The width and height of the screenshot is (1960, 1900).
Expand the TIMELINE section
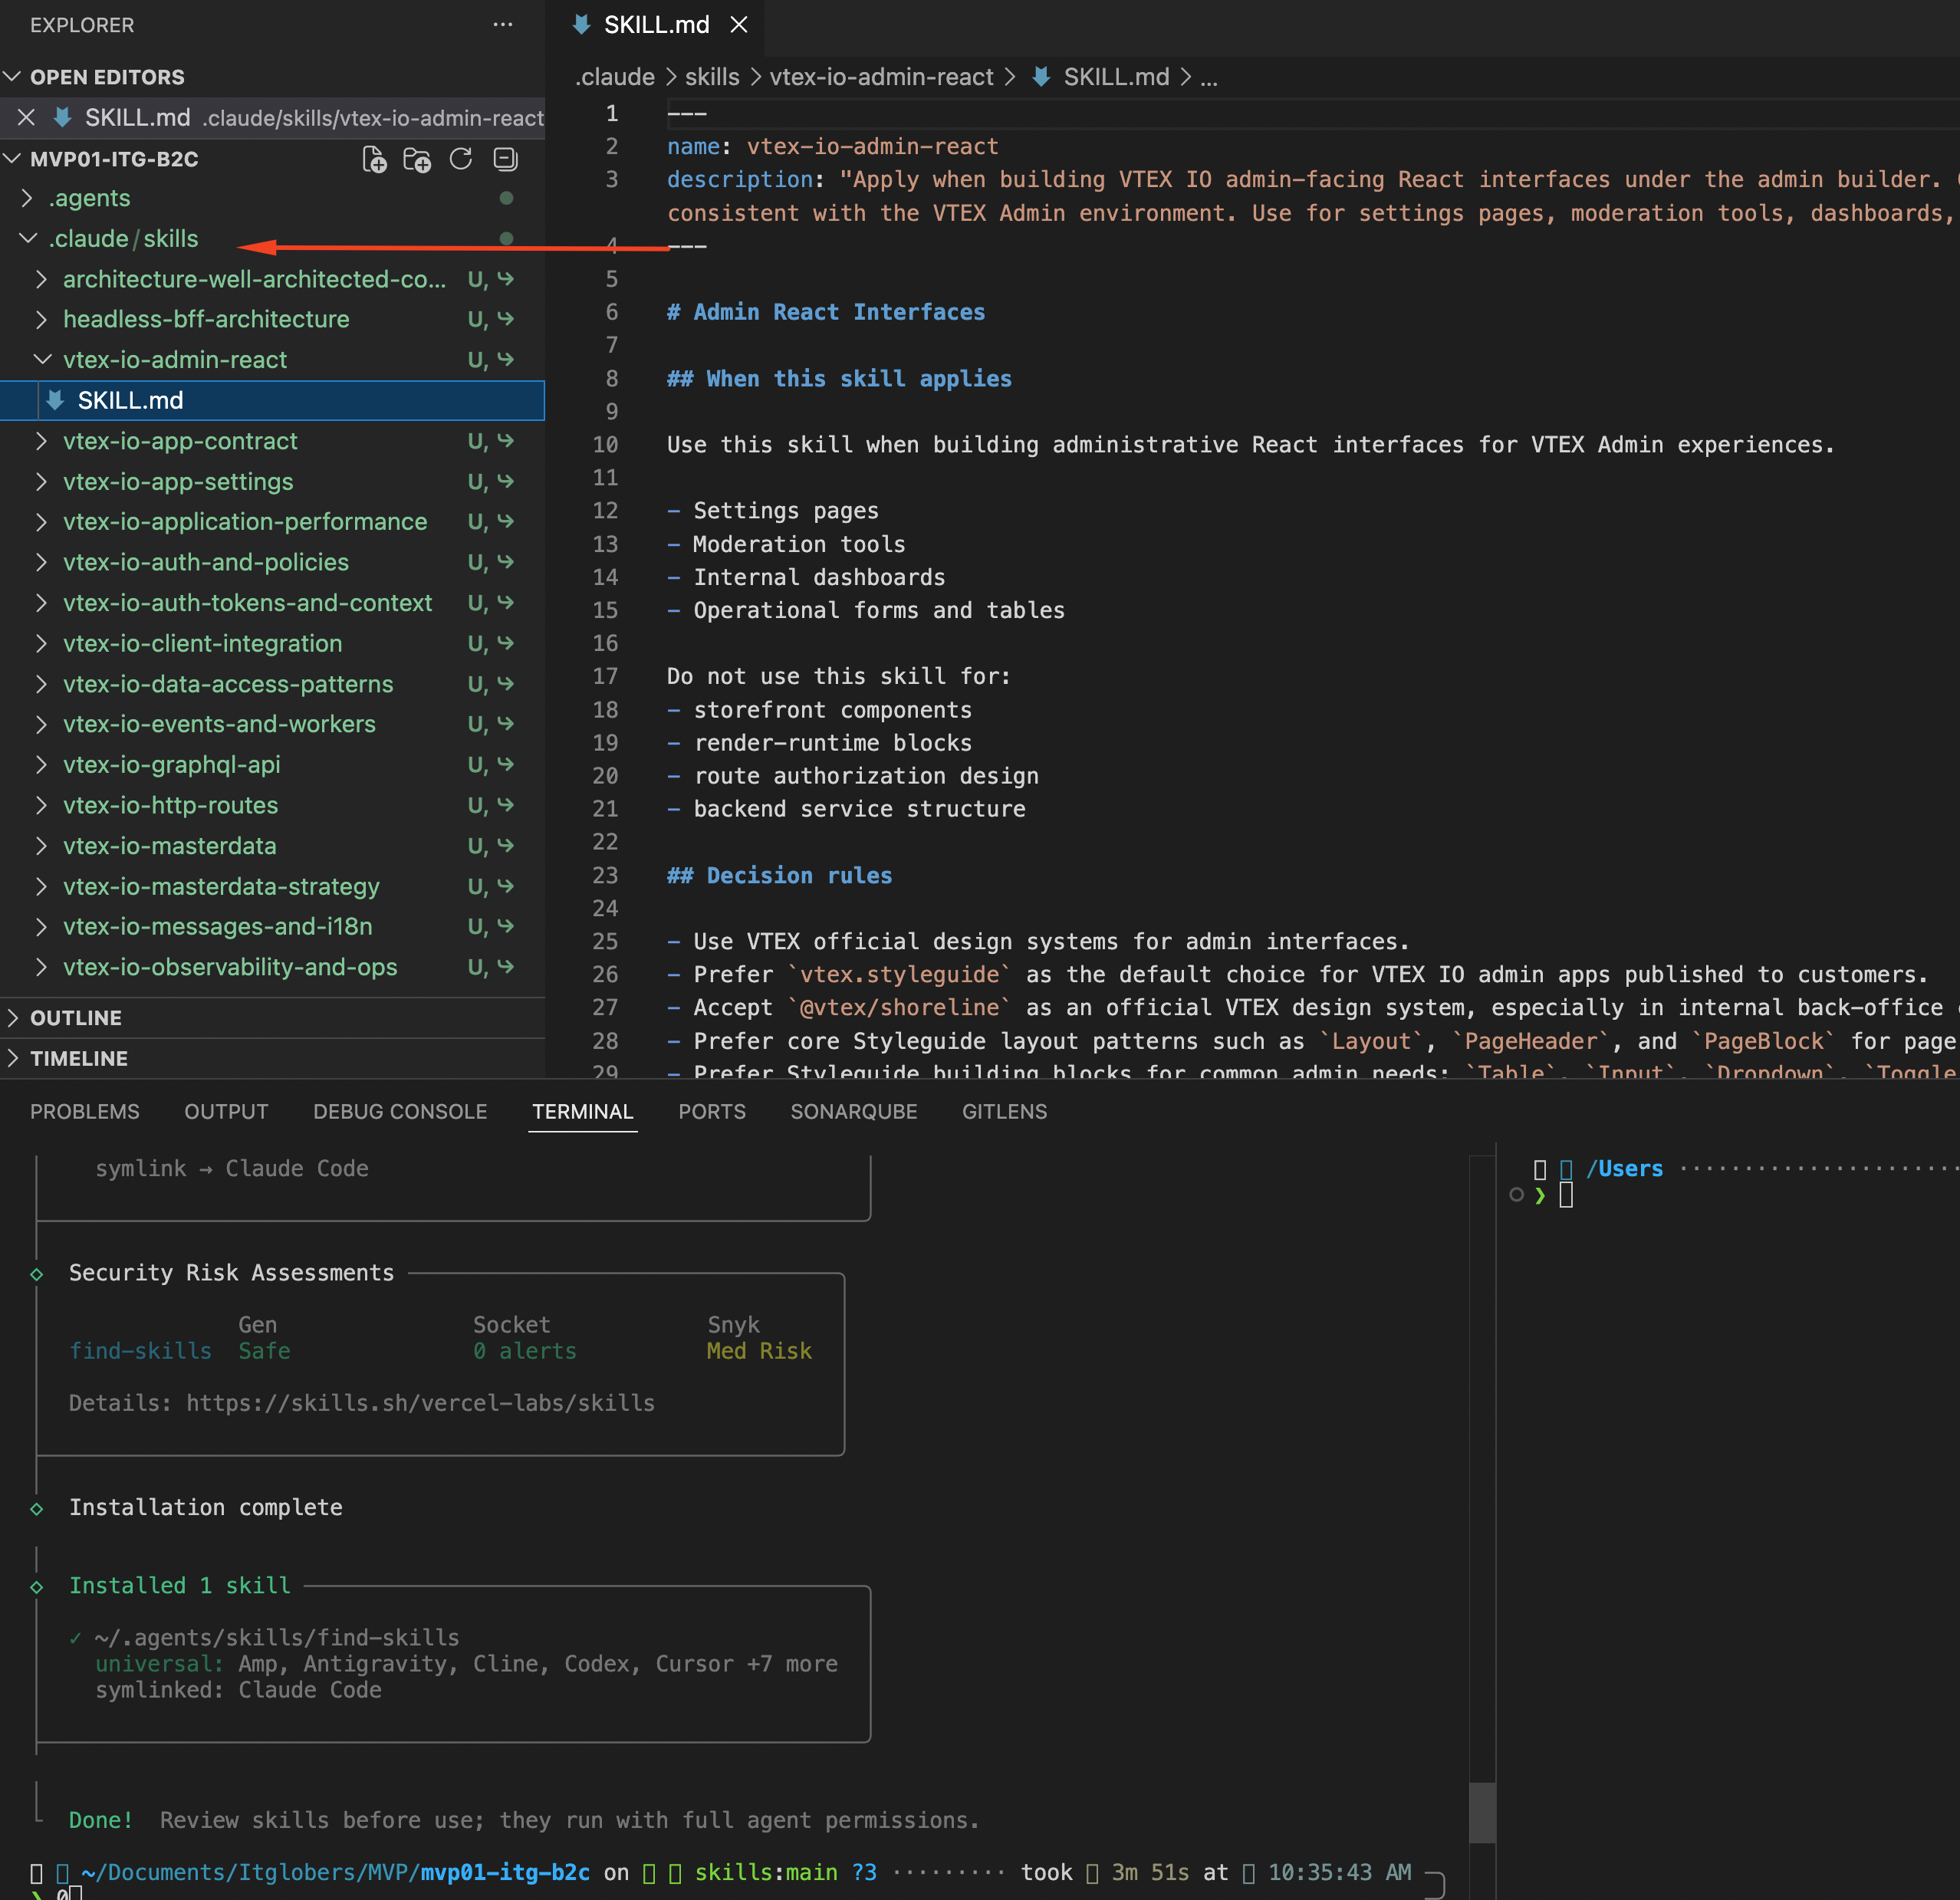pos(78,1058)
